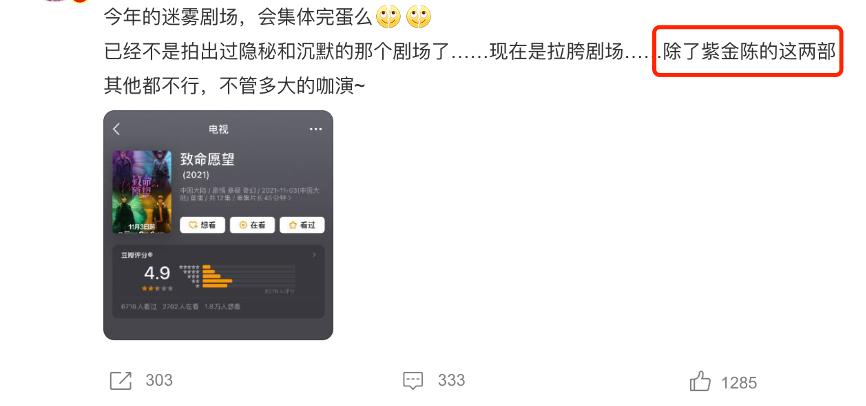The height and width of the screenshot is (406, 866).
Task: Click the 4.9 rating score
Action: click(157, 273)
